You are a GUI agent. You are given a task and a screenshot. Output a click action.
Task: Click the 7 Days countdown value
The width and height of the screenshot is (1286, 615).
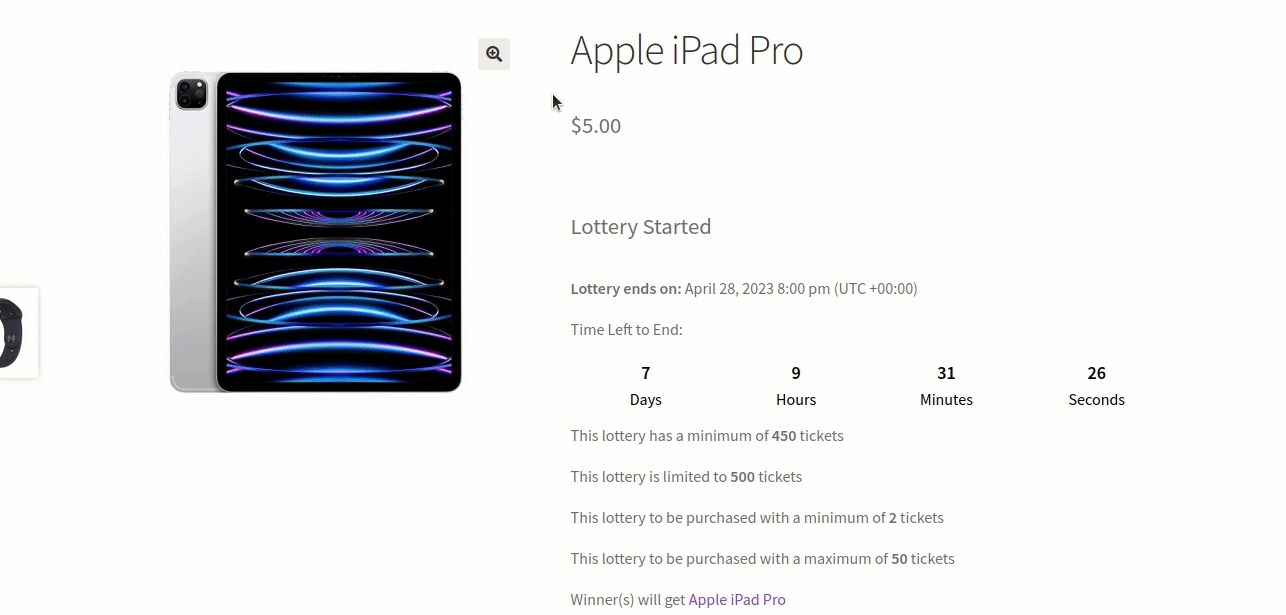click(x=646, y=373)
